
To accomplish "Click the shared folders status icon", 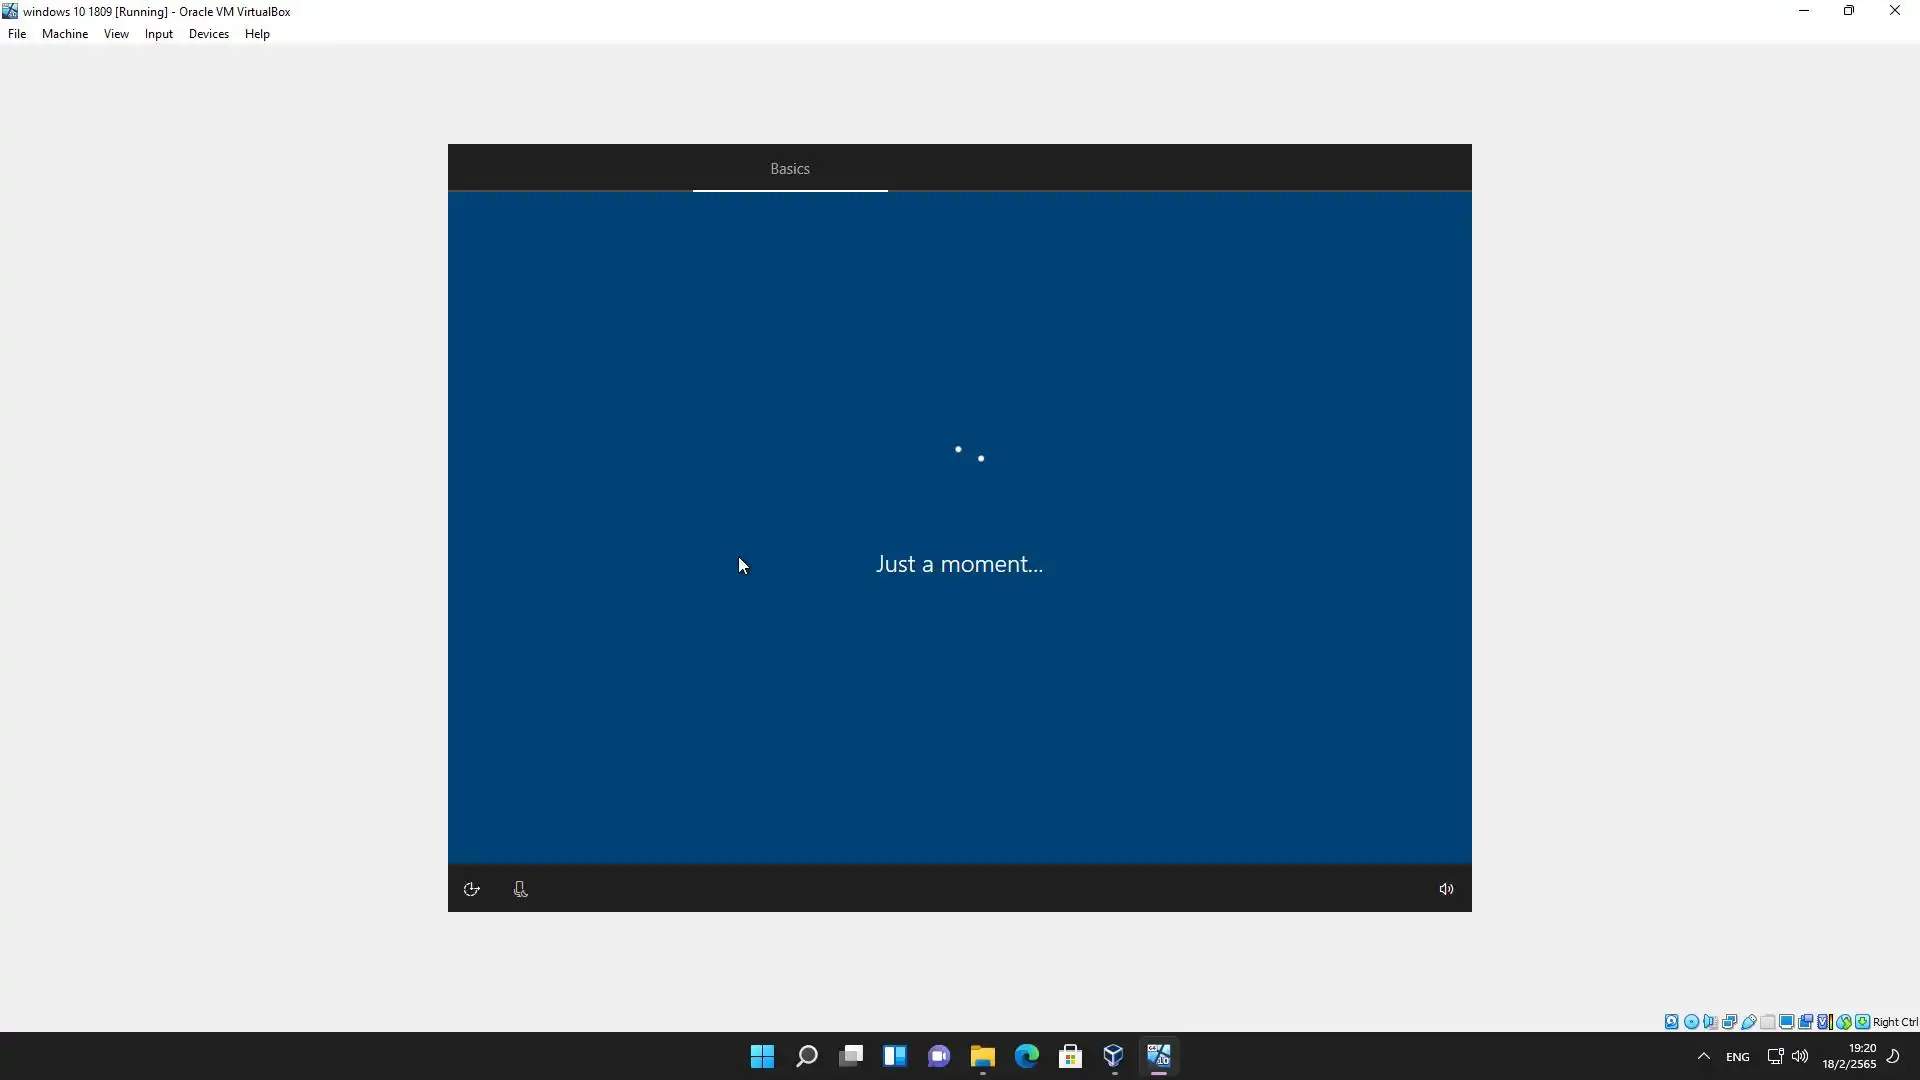I will 1768,1022.
